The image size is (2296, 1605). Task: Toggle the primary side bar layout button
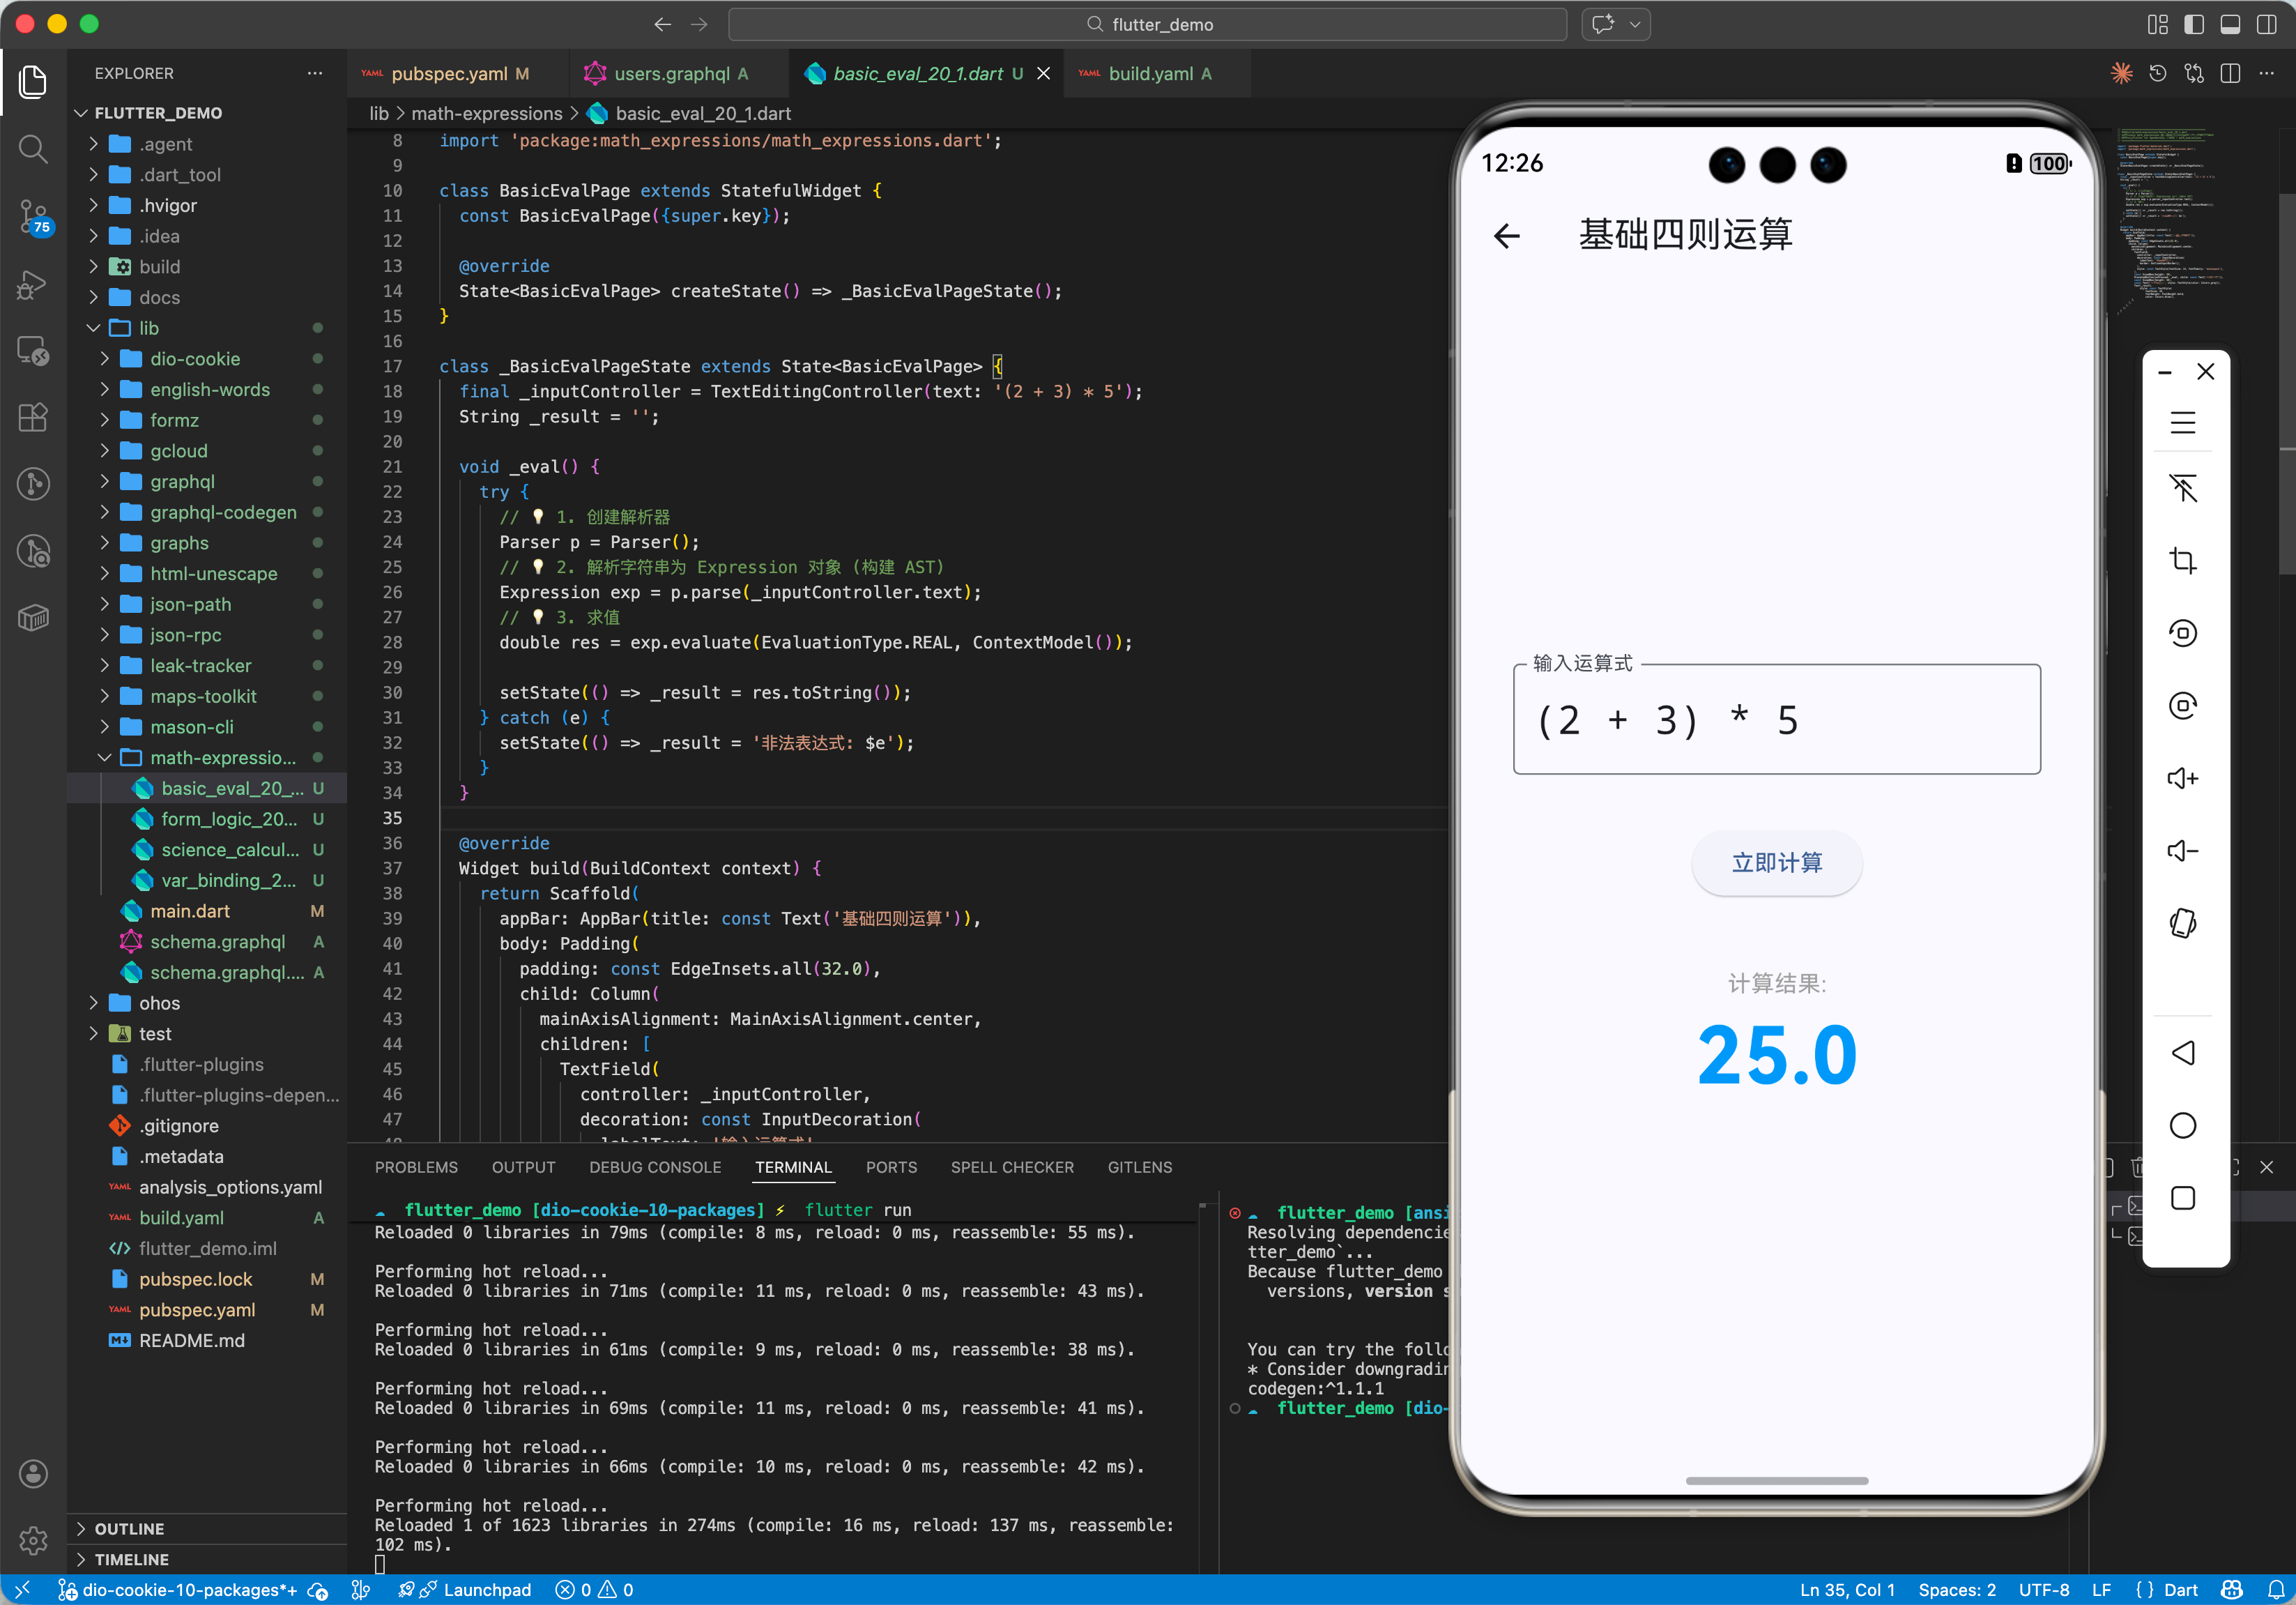(x=2193, y=24)
